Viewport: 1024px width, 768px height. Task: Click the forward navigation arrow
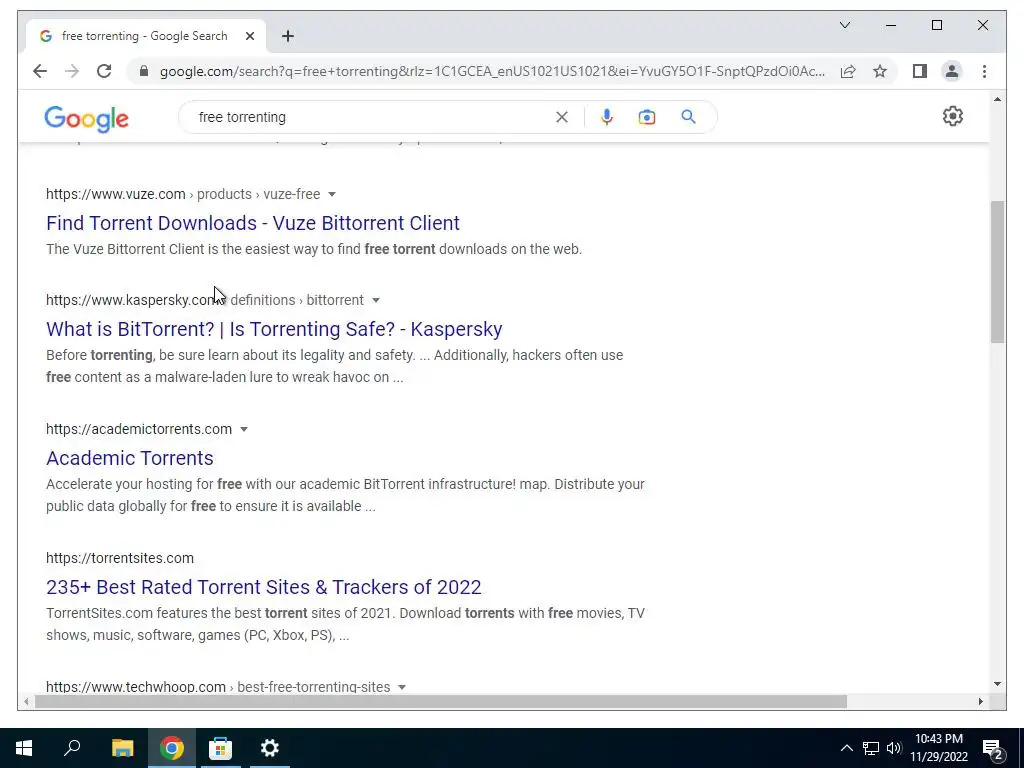click(72, 71)
